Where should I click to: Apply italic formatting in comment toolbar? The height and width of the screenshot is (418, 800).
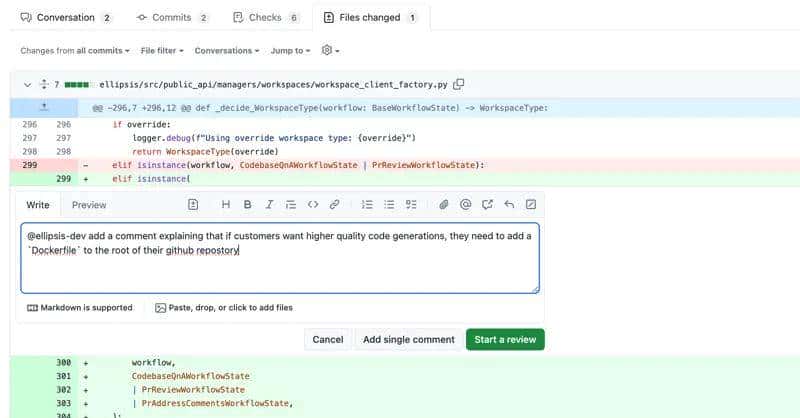(269, 205)
